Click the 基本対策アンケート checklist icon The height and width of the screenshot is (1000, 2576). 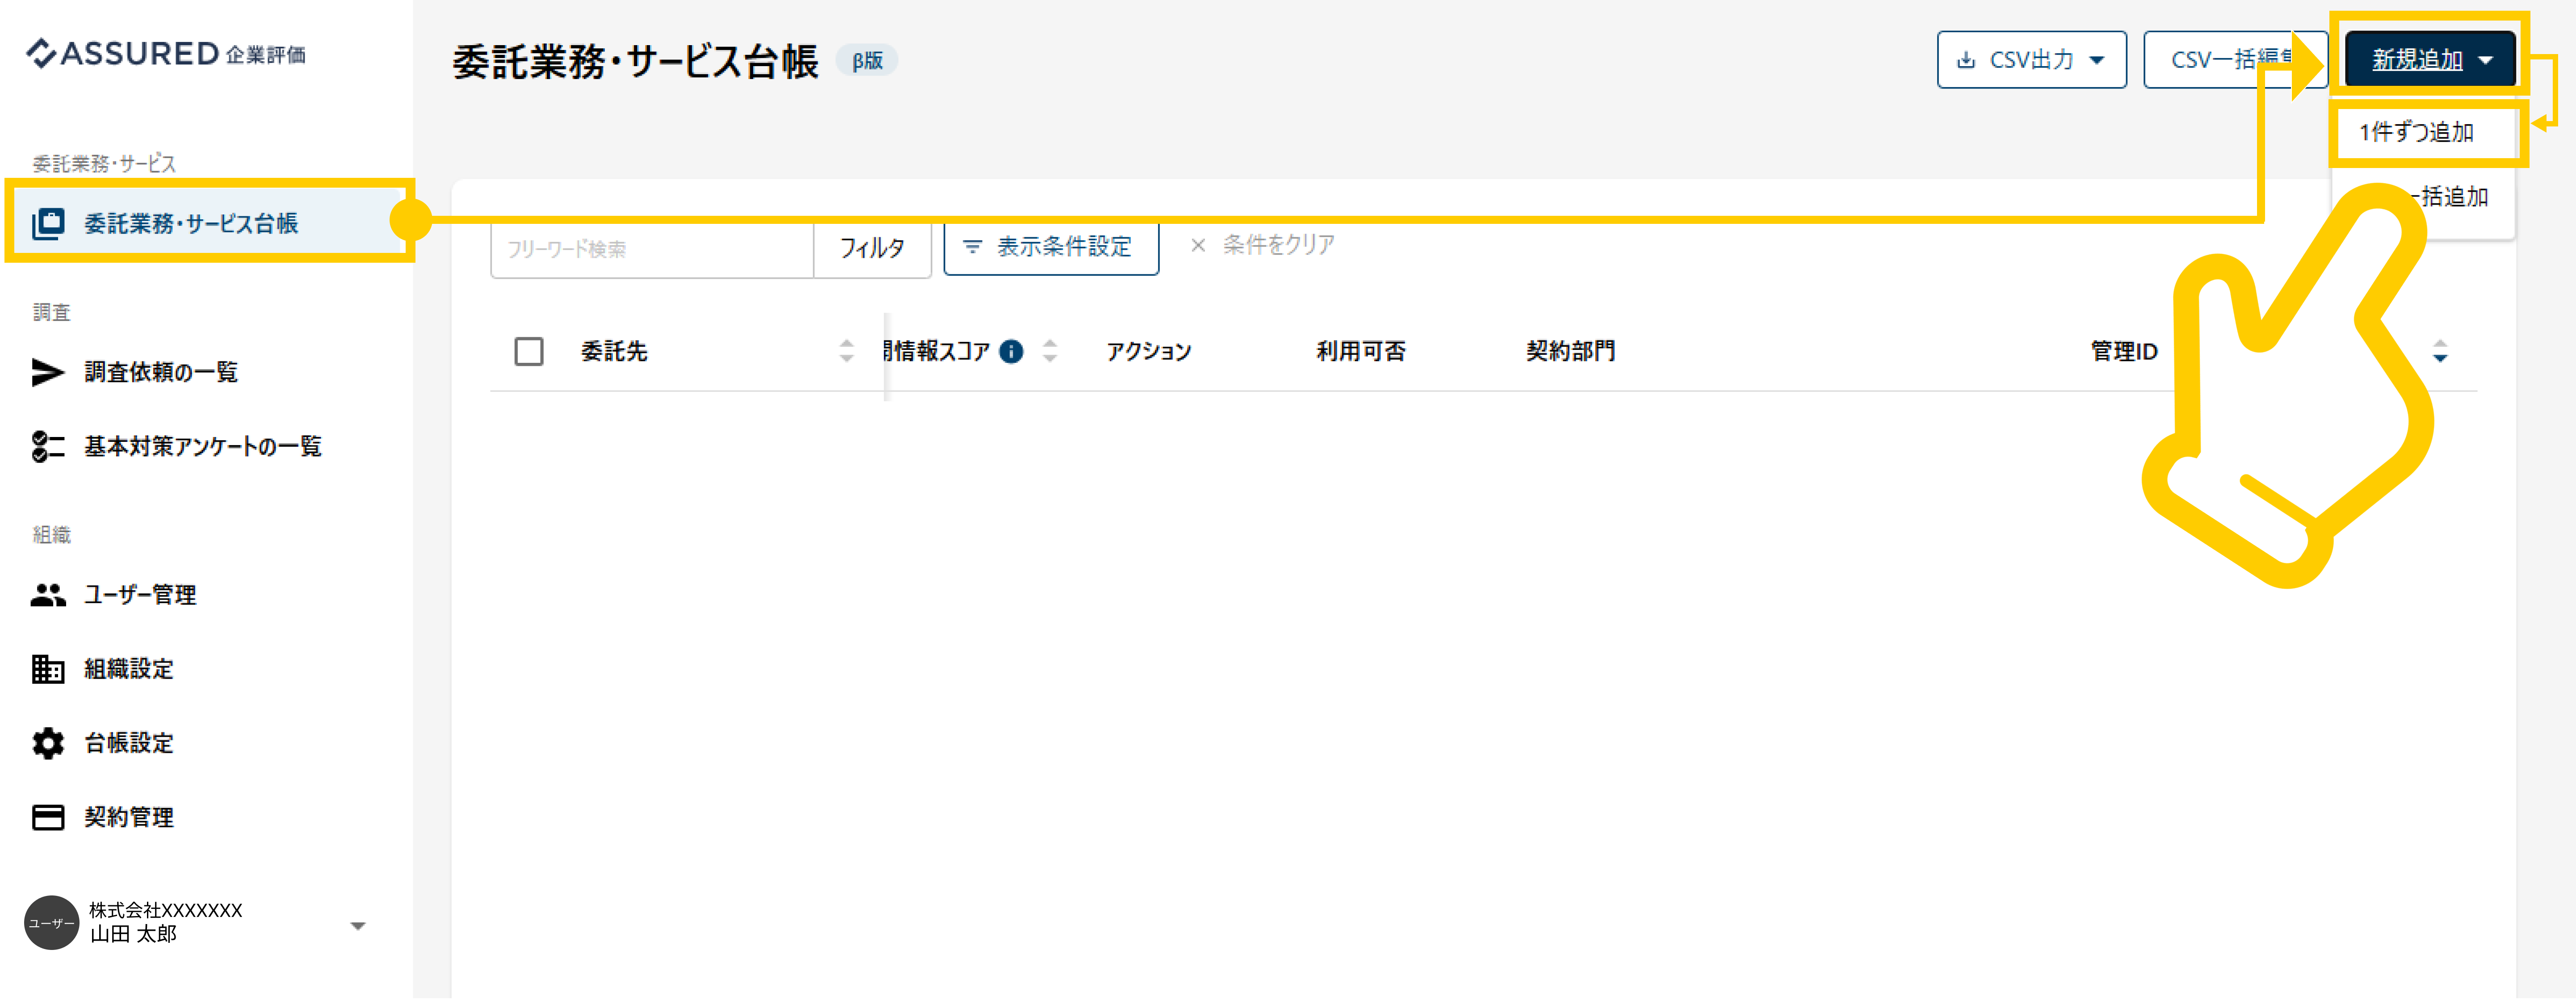[x=48, y=446]
